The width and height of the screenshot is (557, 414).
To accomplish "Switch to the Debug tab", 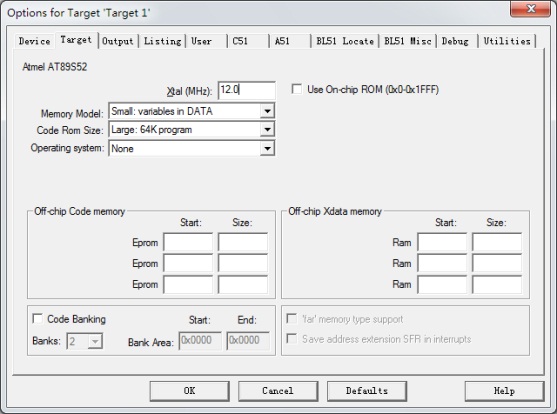I will click(x=456, y=41).
